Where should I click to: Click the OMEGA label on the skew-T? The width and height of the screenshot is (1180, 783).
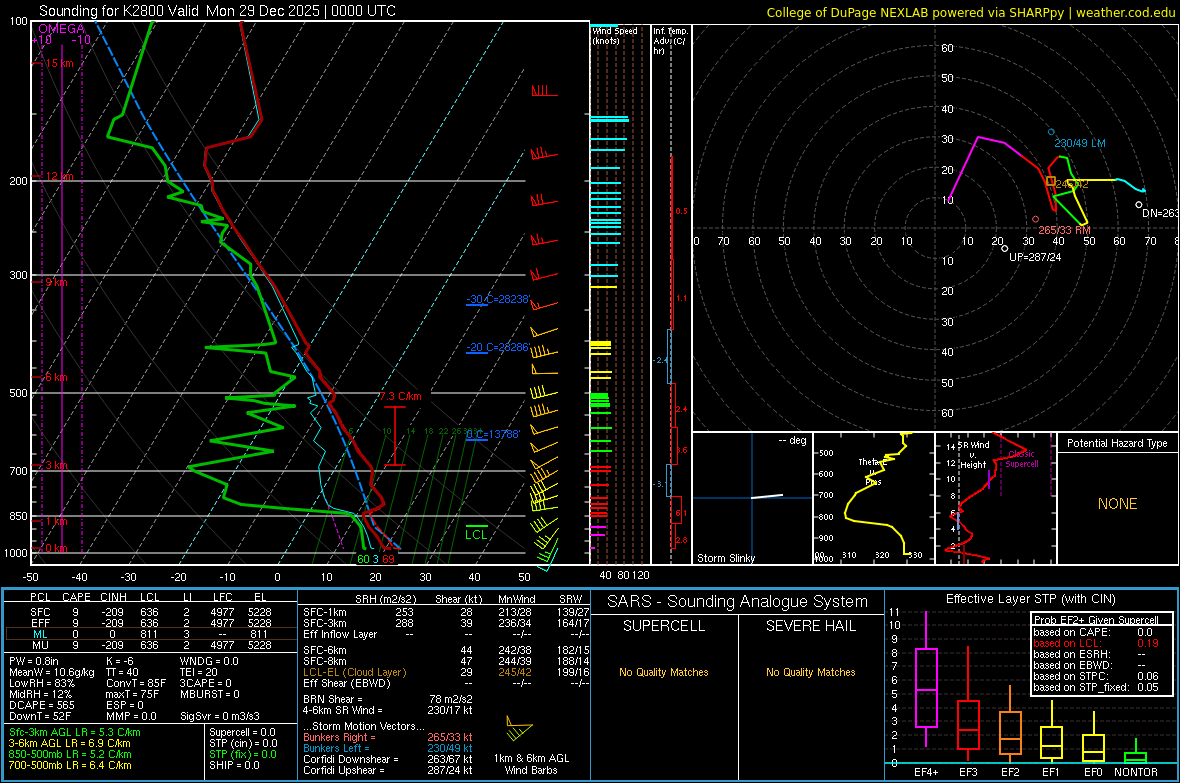click(x=62, y=29)
